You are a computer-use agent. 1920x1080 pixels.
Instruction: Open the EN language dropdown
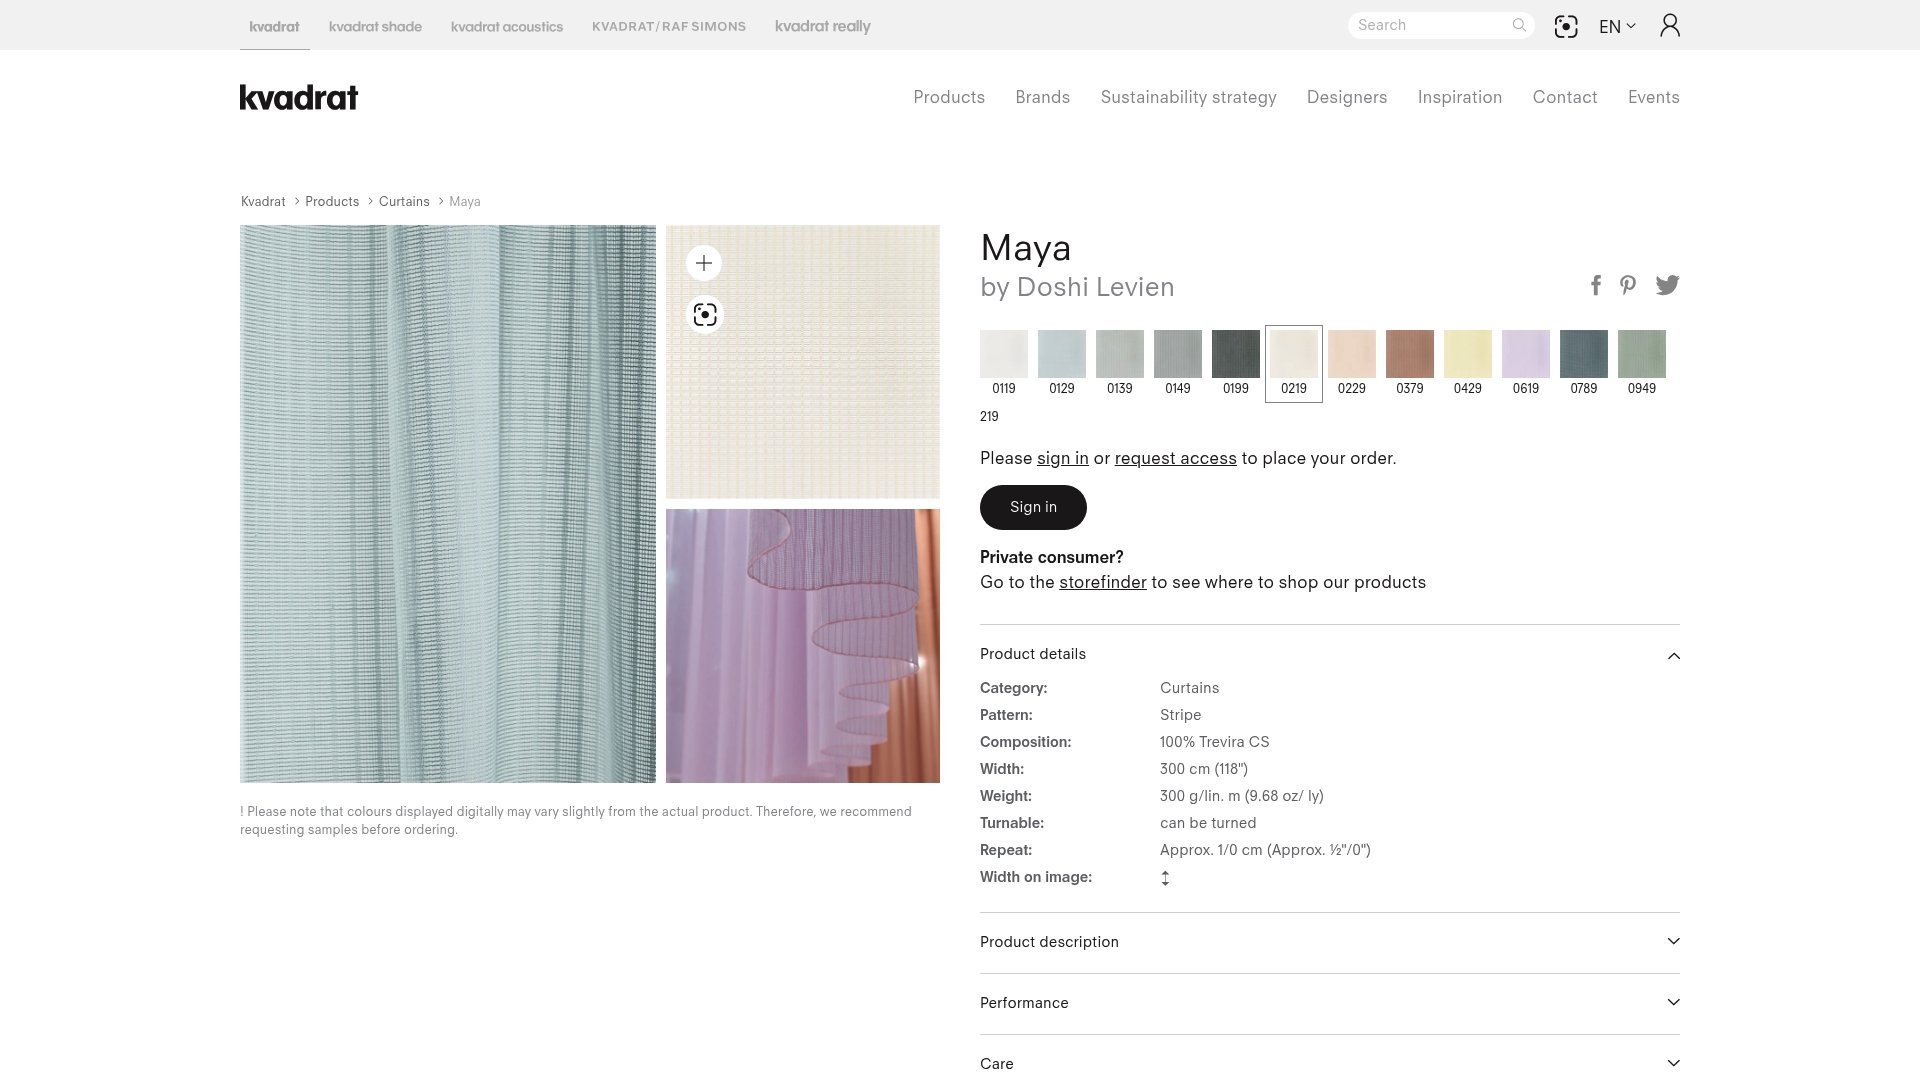(x=1617, y=27)
